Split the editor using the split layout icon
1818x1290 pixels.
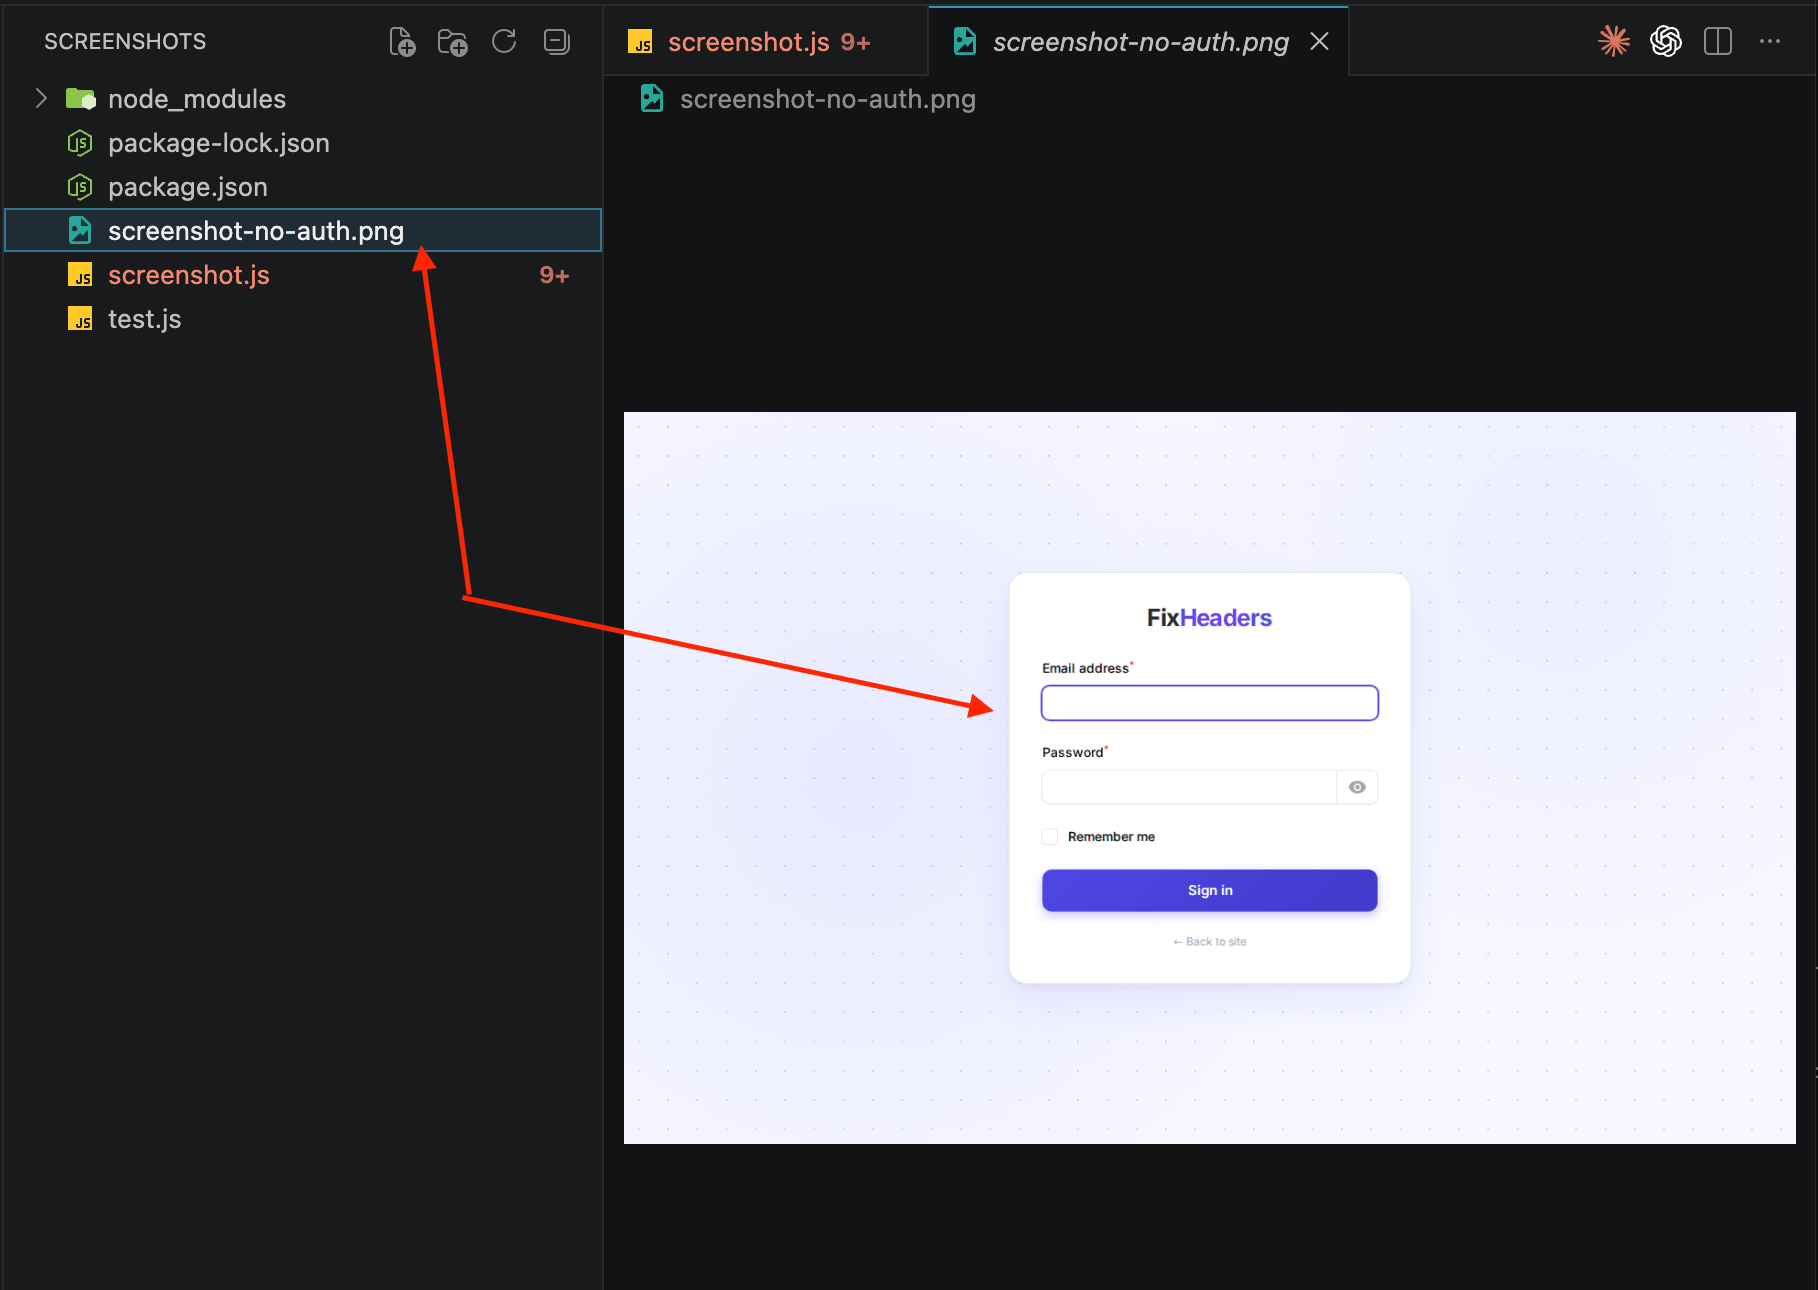pyautogui.click(x=1717, y=41)
